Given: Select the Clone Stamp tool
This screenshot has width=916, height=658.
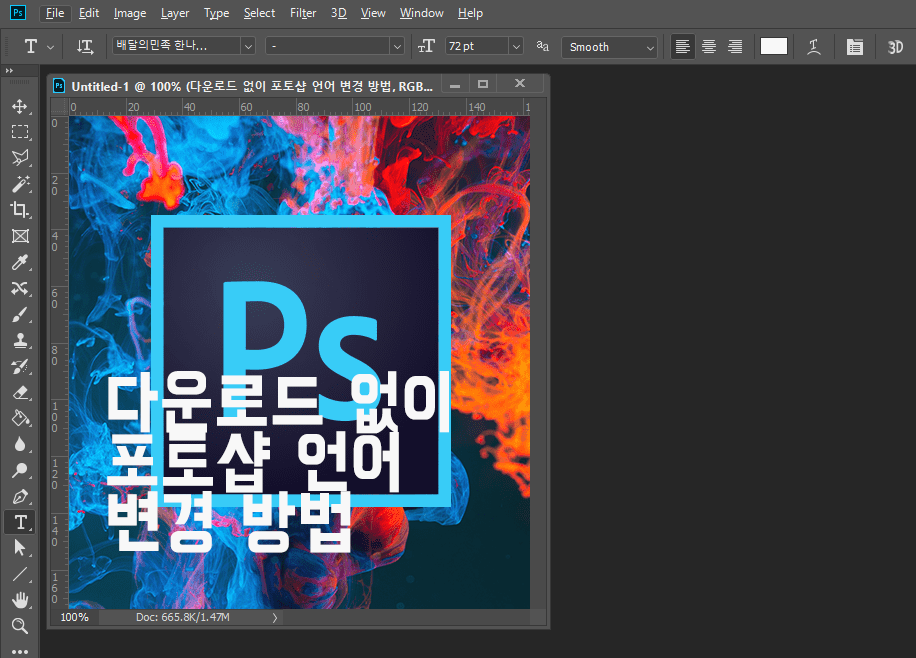Looking at the screenshot, I should 20,340.
